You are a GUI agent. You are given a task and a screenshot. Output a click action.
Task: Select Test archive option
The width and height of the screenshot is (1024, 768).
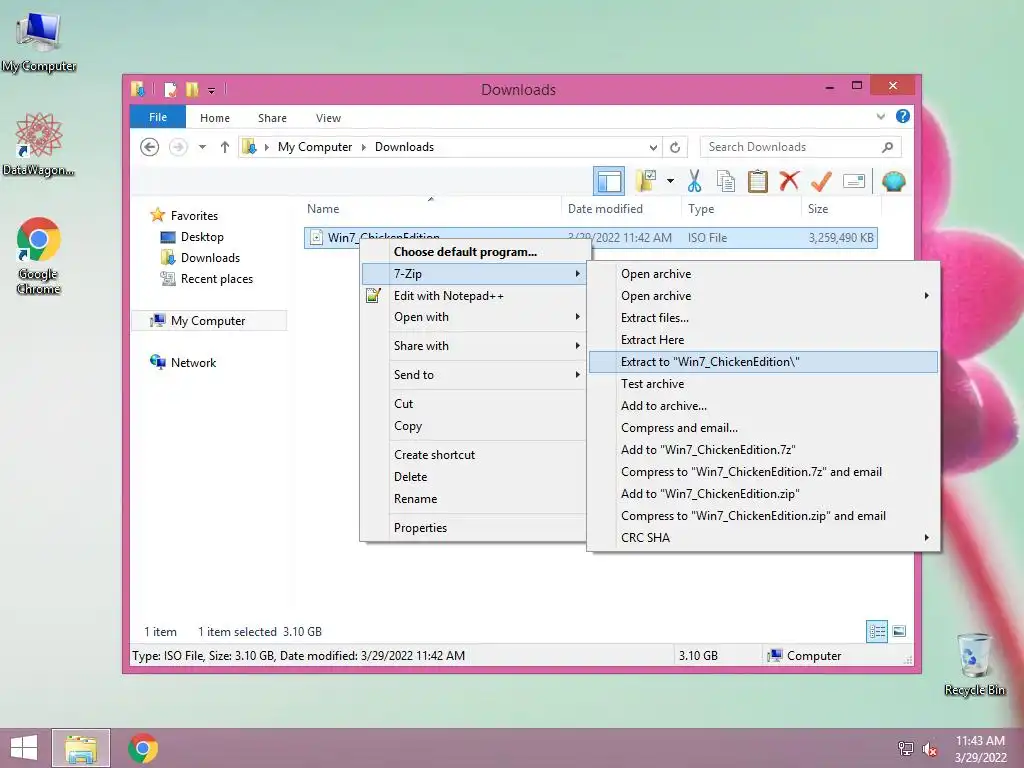point(763,384)
